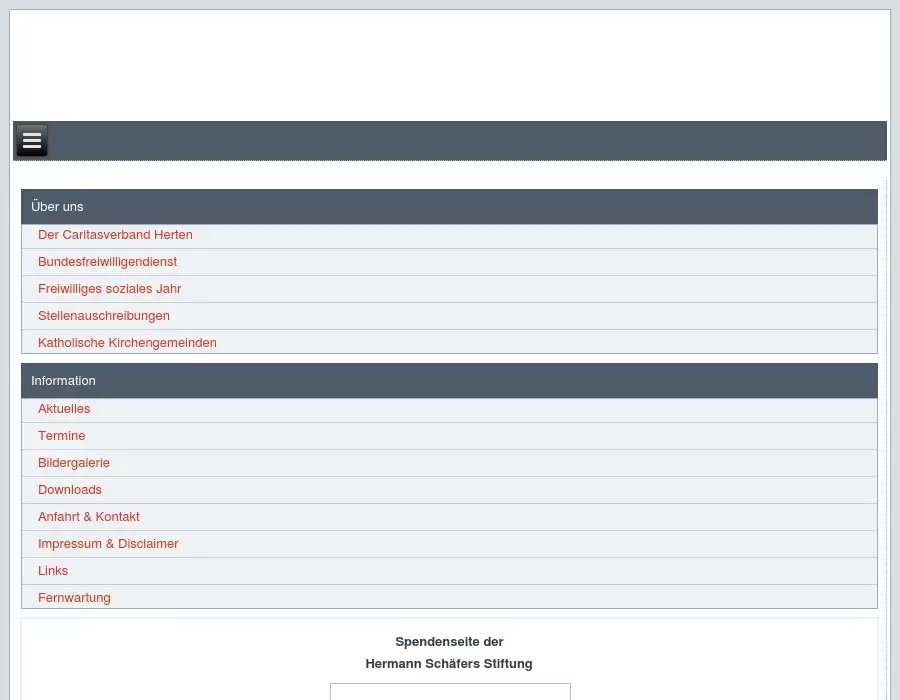Image resolution: width=900 pixels, height=700 pixels.
Task: View Stellenauschreibungen job postings
Action: pos(104,316)
